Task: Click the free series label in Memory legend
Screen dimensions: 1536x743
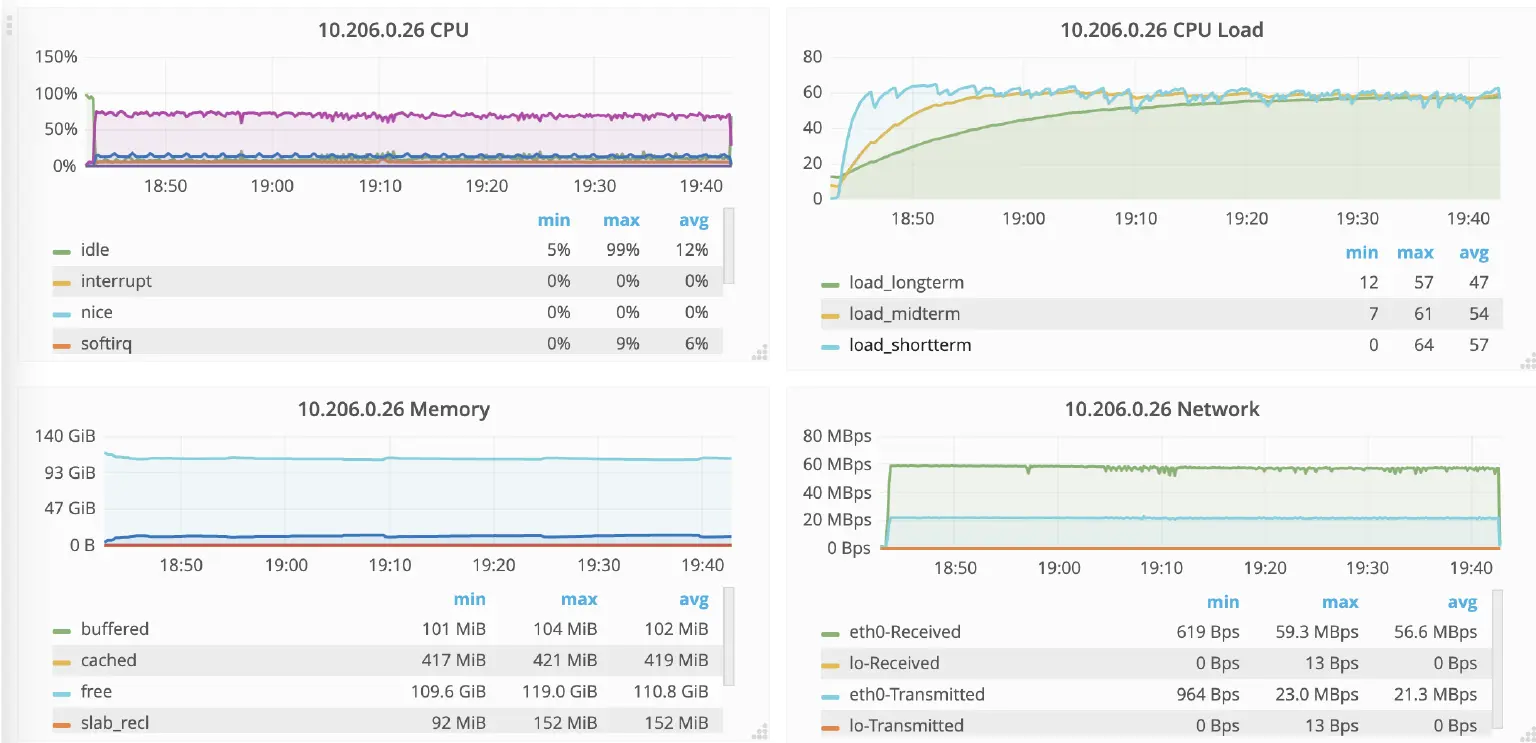Action: (96, 692)
